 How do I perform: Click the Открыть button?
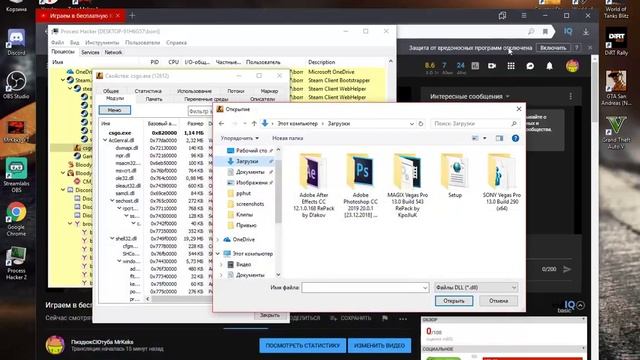click(454, 301)
